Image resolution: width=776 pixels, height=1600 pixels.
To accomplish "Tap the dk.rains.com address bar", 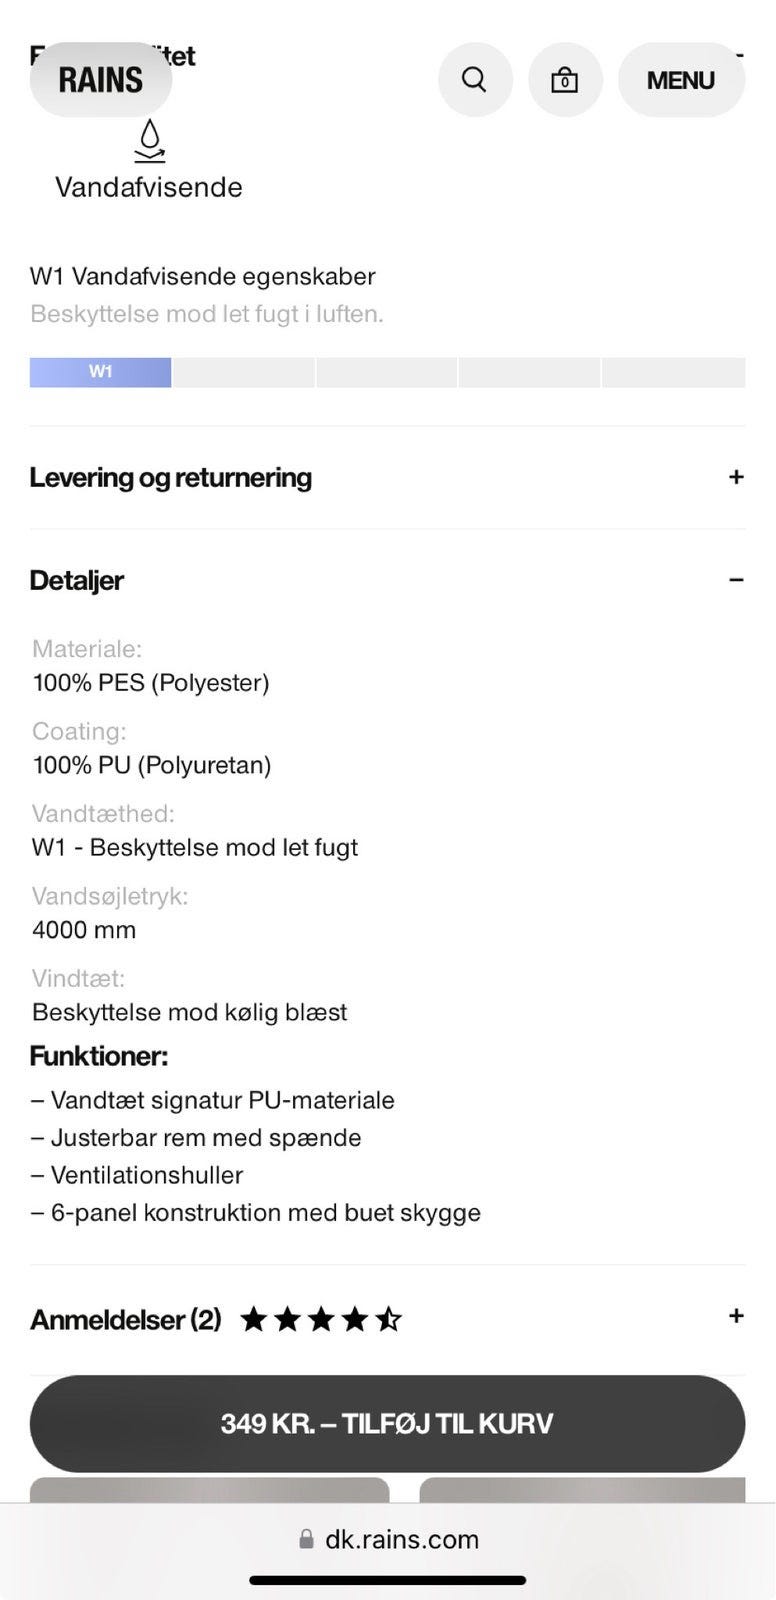I will (401, 1539).
